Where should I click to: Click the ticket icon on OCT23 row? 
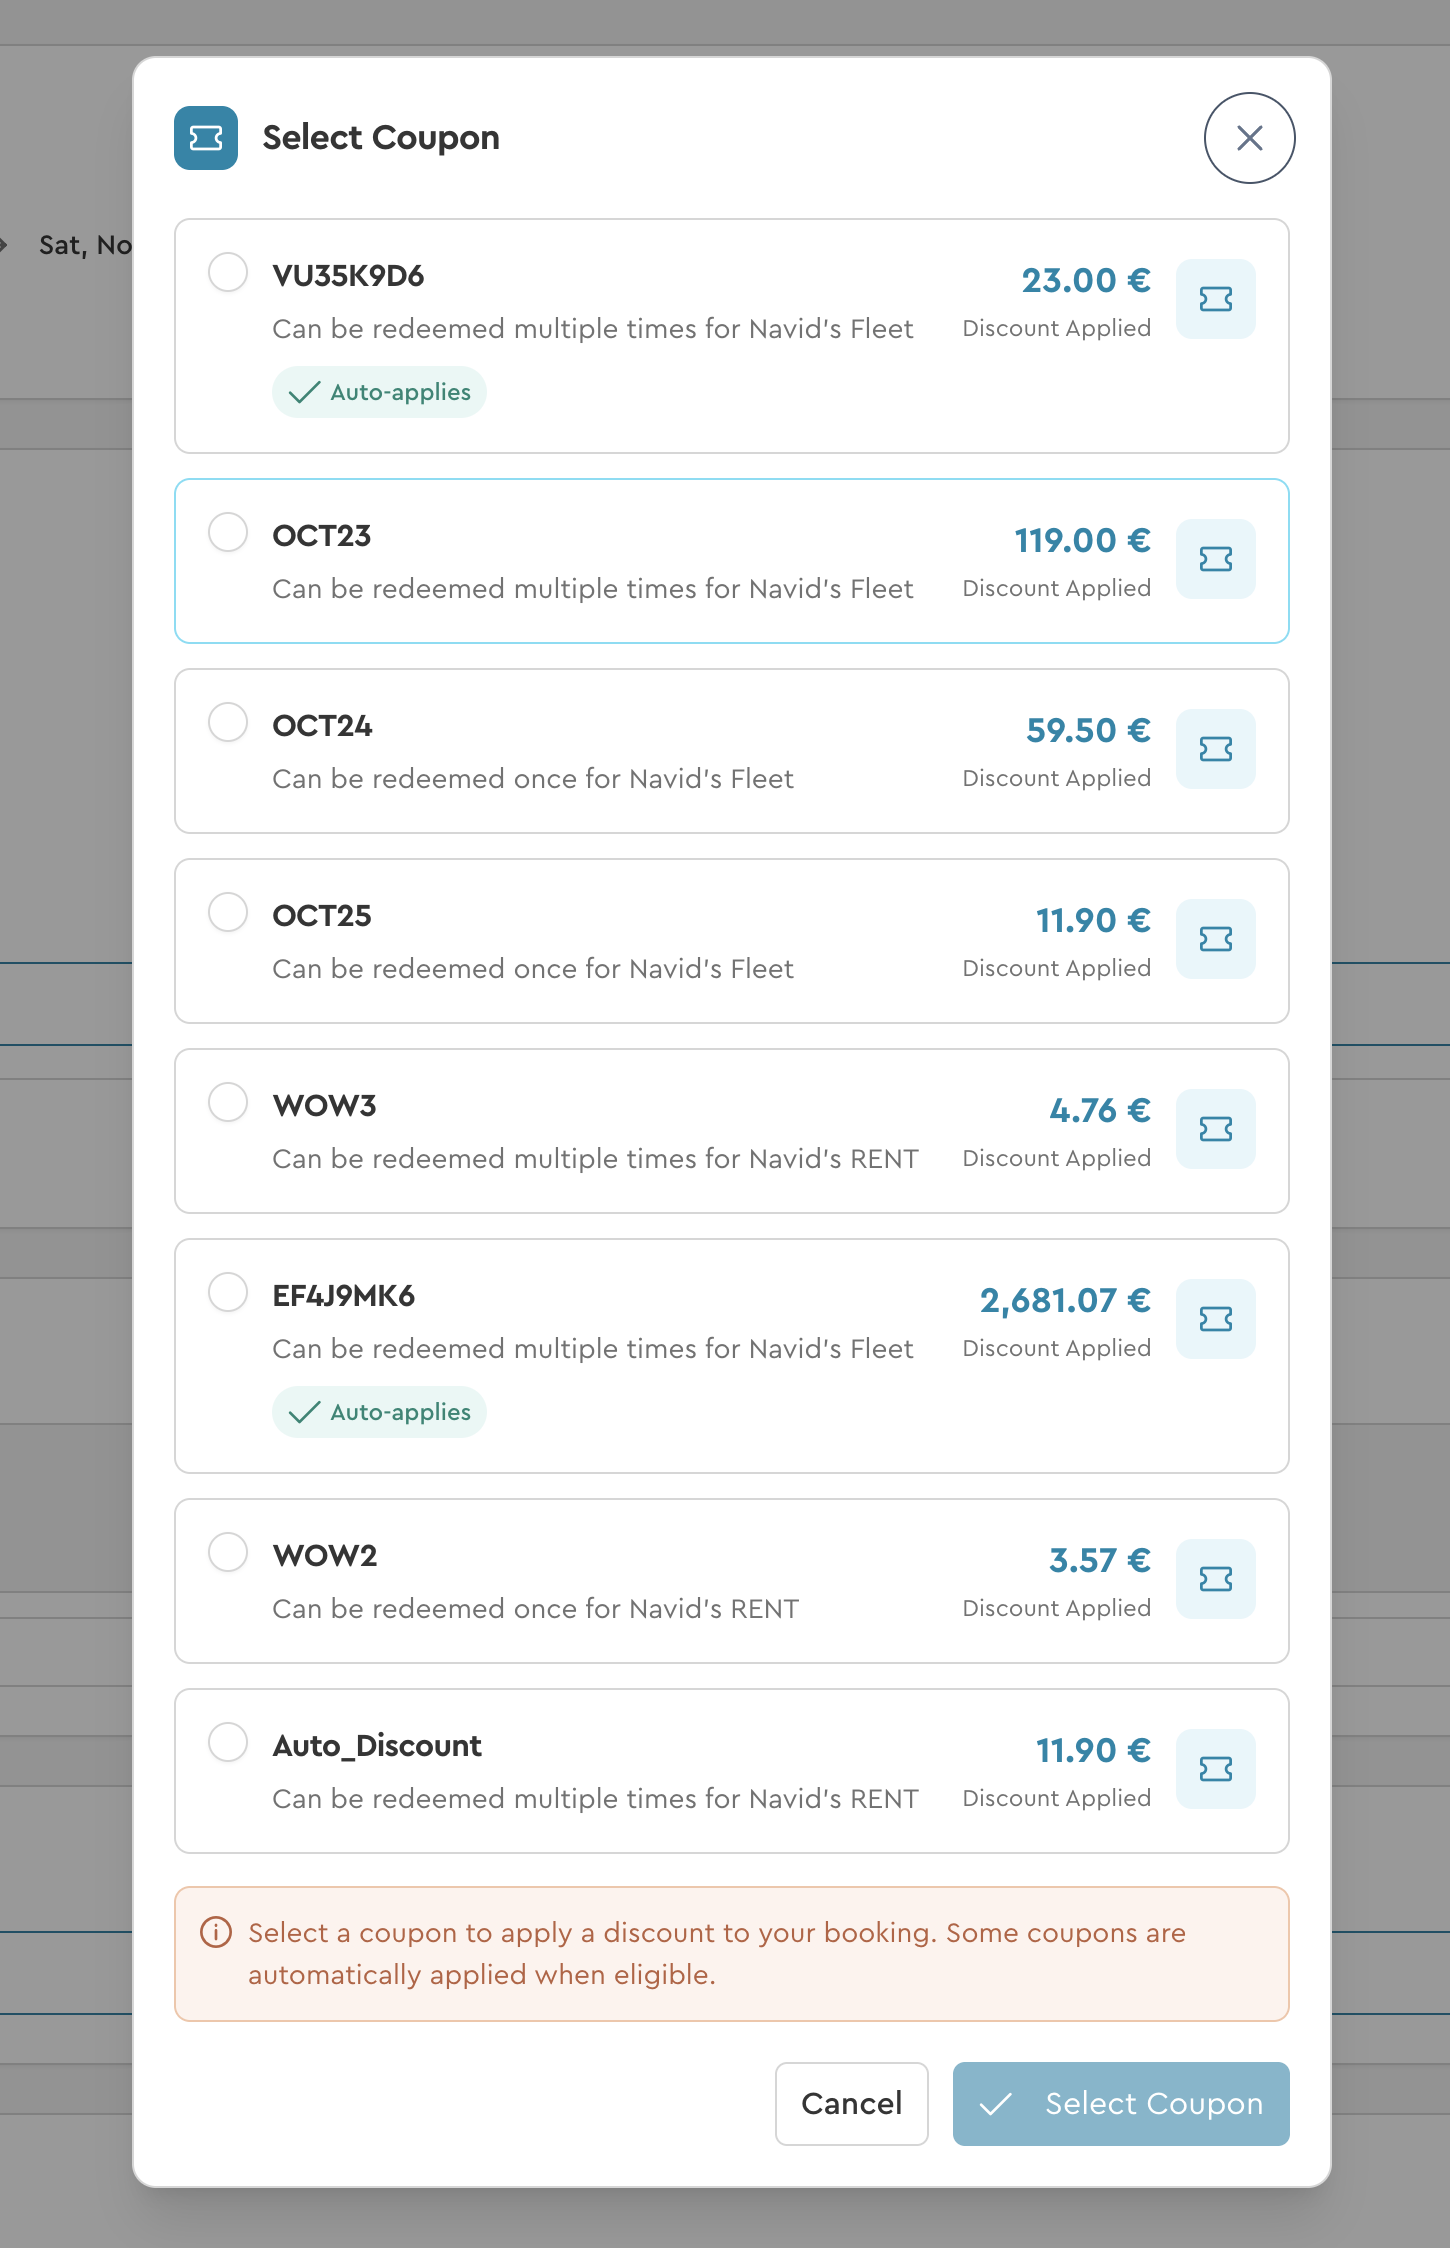[1215, 559]
